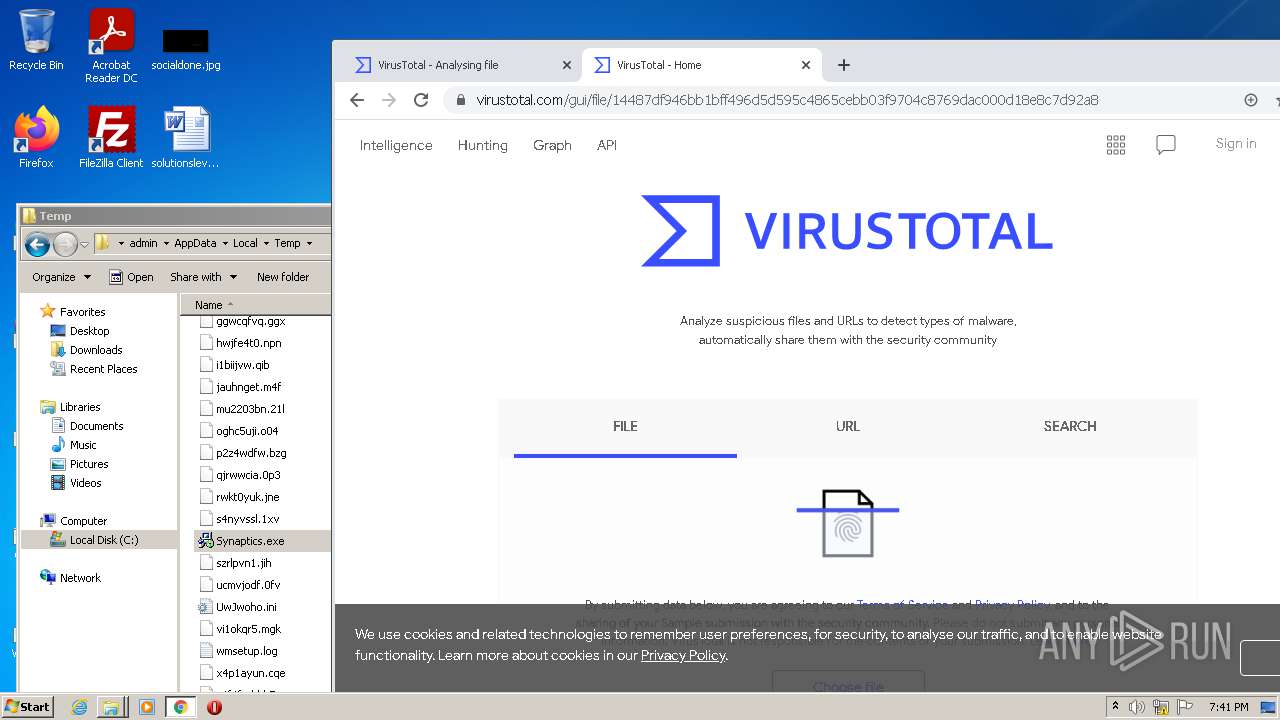
Task: Launch the Firefox desktop shortcut
Action: pyautogui.click(x=36, y=138)
